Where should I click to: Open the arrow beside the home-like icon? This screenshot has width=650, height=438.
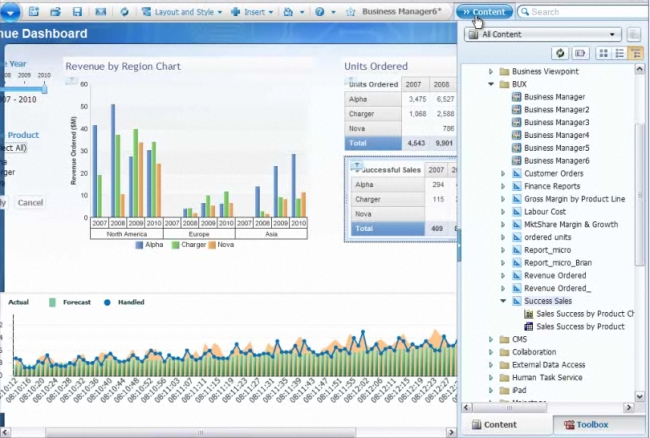click(x=302, y=12)
